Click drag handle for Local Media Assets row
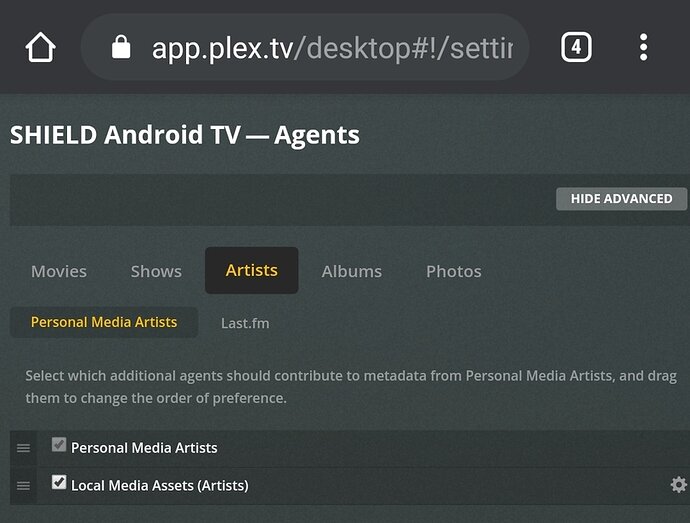 pyautogui.click(x=23, y=486)
